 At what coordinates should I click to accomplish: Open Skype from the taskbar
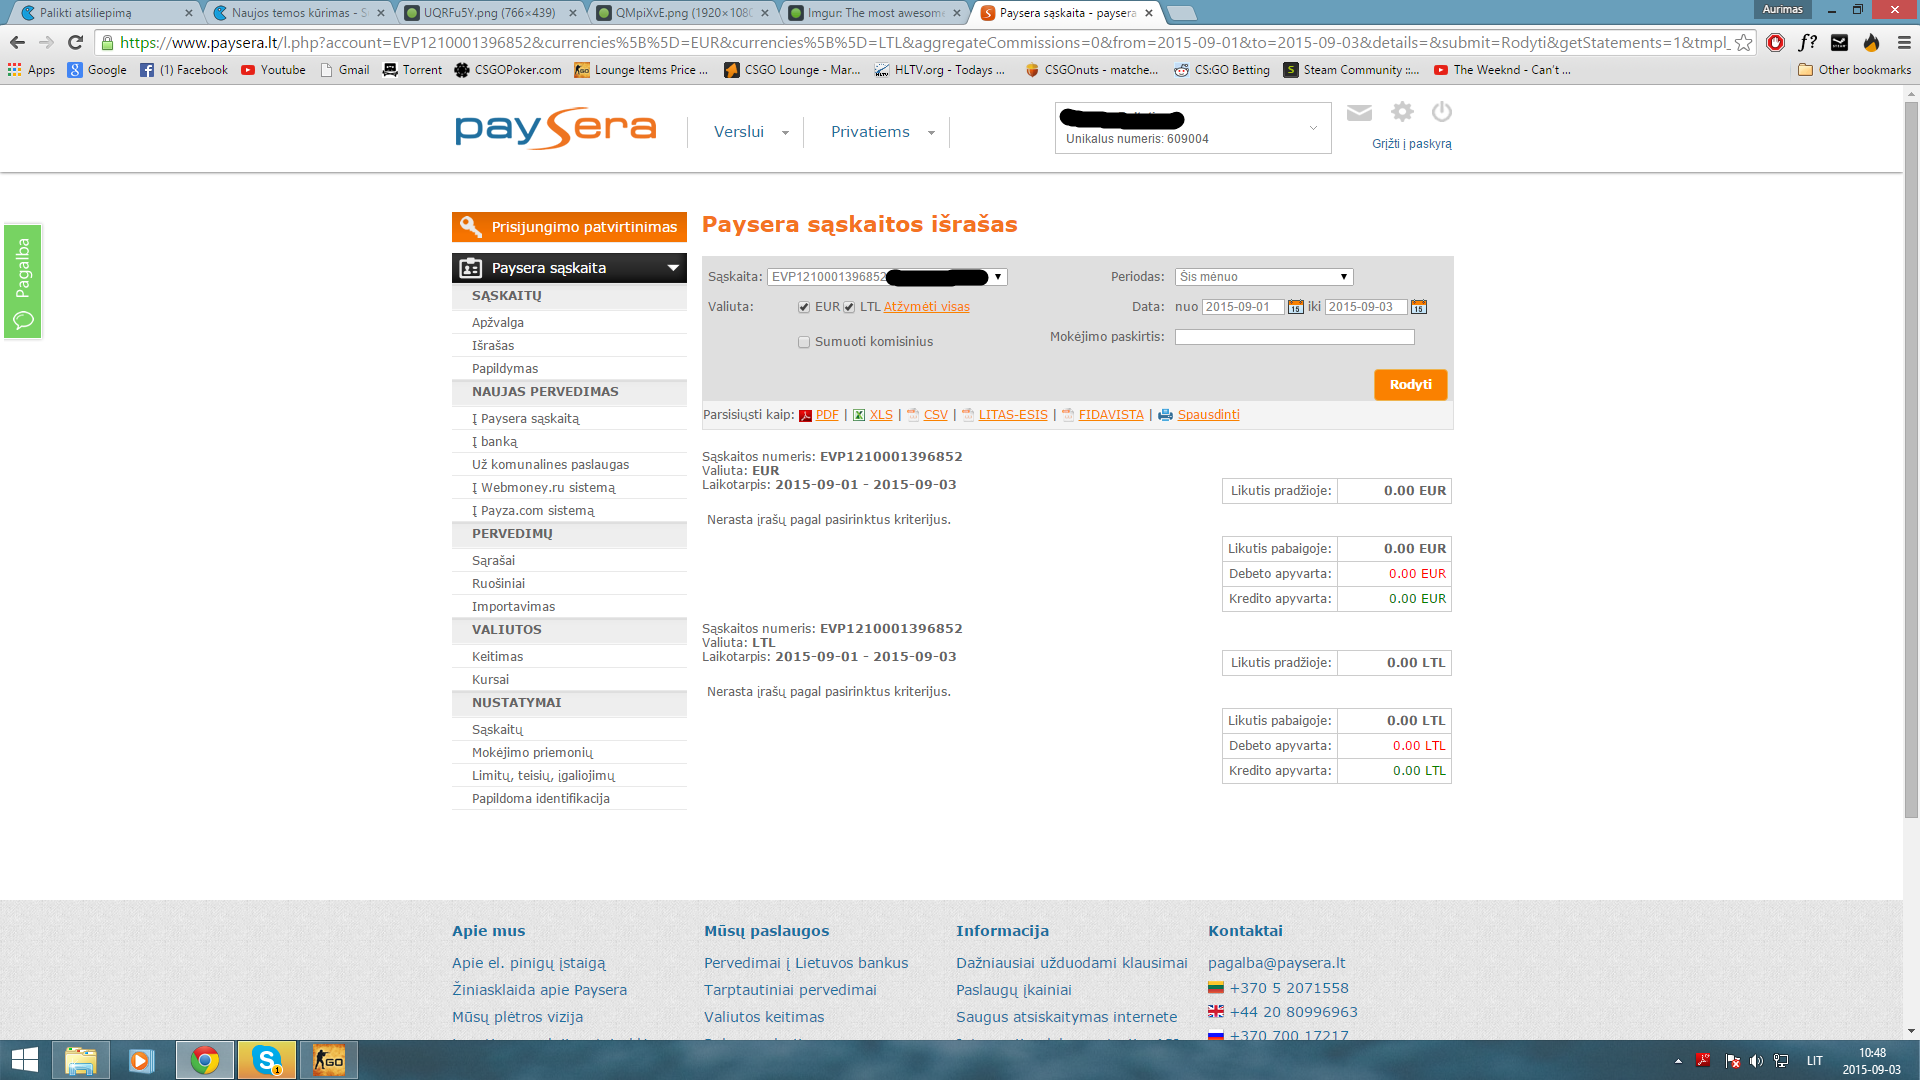click(x=267, y=1060)
